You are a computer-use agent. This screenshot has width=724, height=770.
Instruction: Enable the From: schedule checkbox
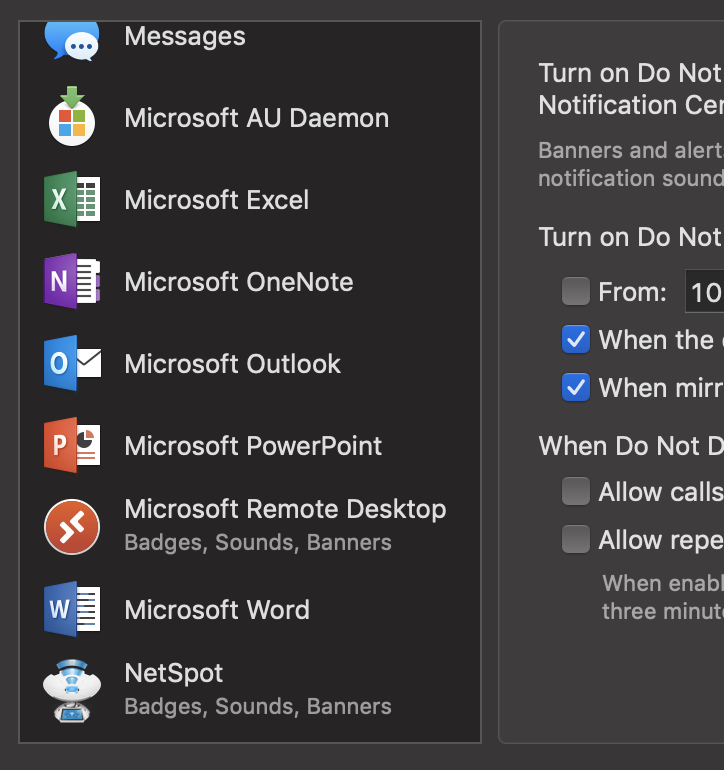[x=576, y=291]
